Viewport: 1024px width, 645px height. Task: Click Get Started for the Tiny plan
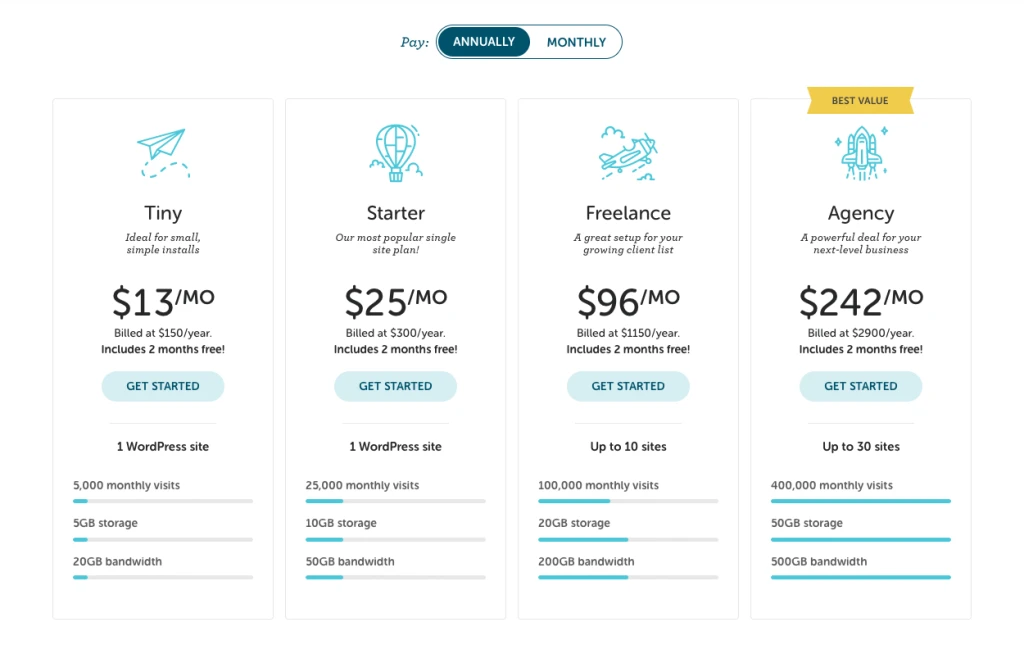click(163, 386)
